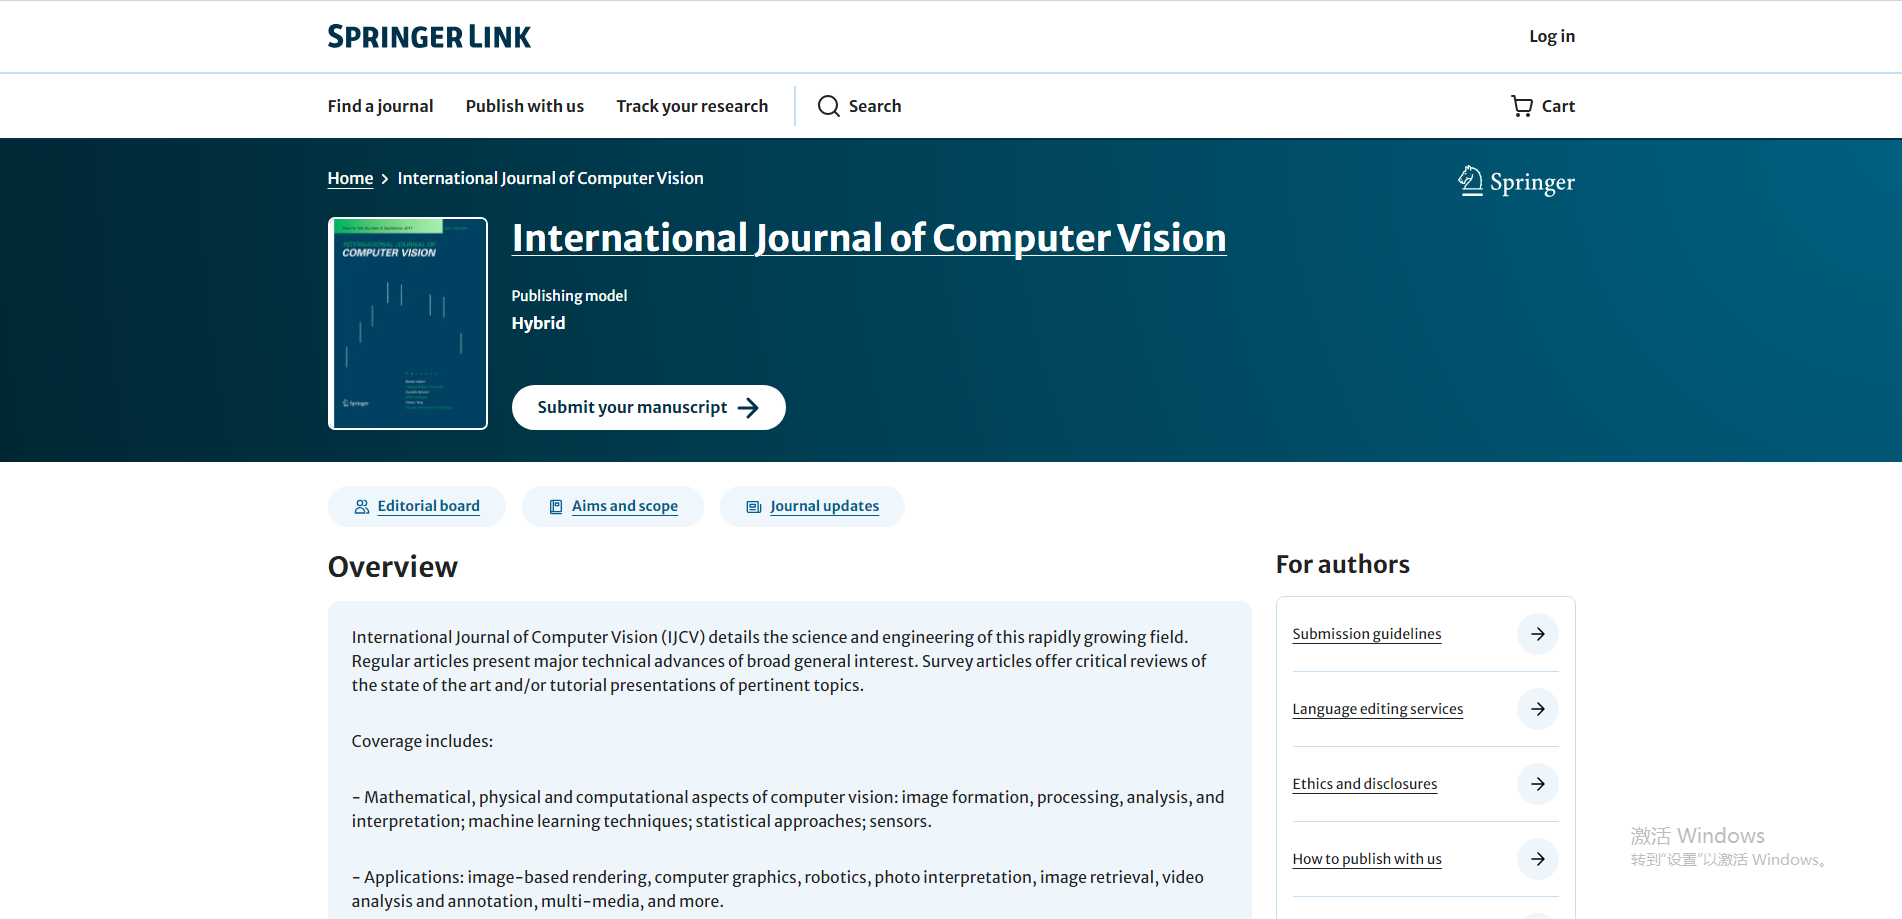
Task: Click the Search label in navigation
Action: click(875, 106)
